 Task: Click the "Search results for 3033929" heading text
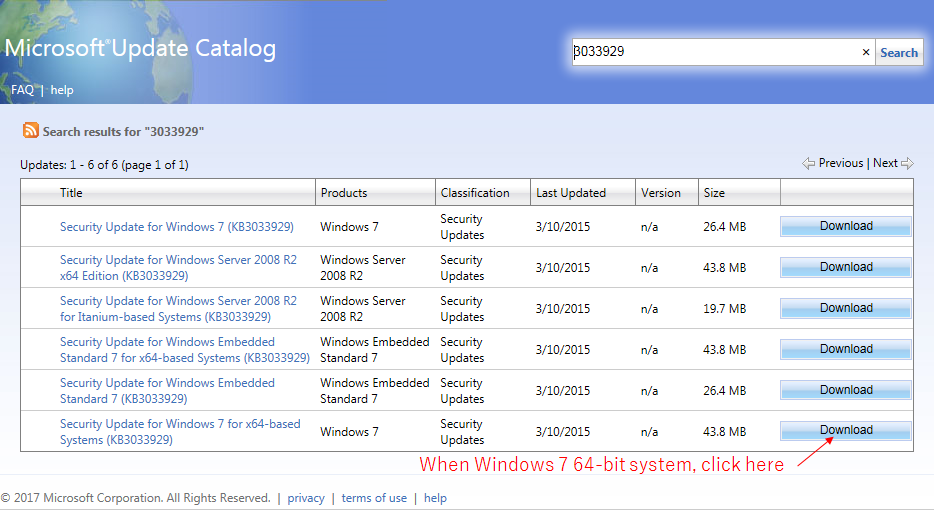123,132
